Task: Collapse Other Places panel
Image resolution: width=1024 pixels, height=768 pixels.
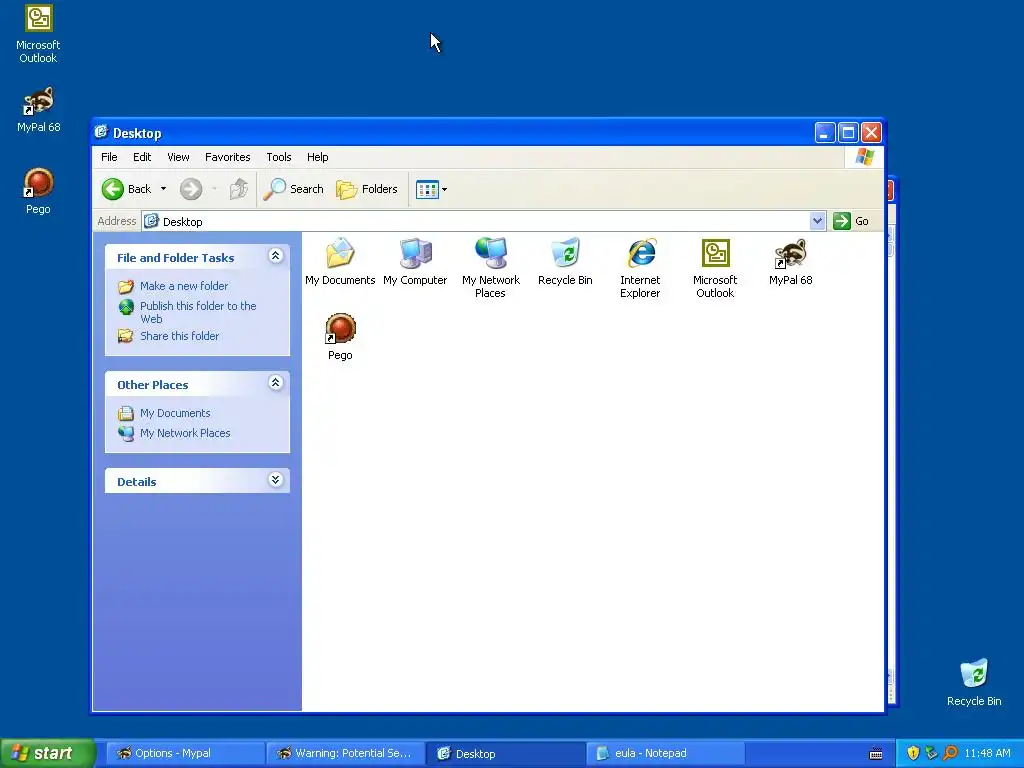Action: point(276,383)
